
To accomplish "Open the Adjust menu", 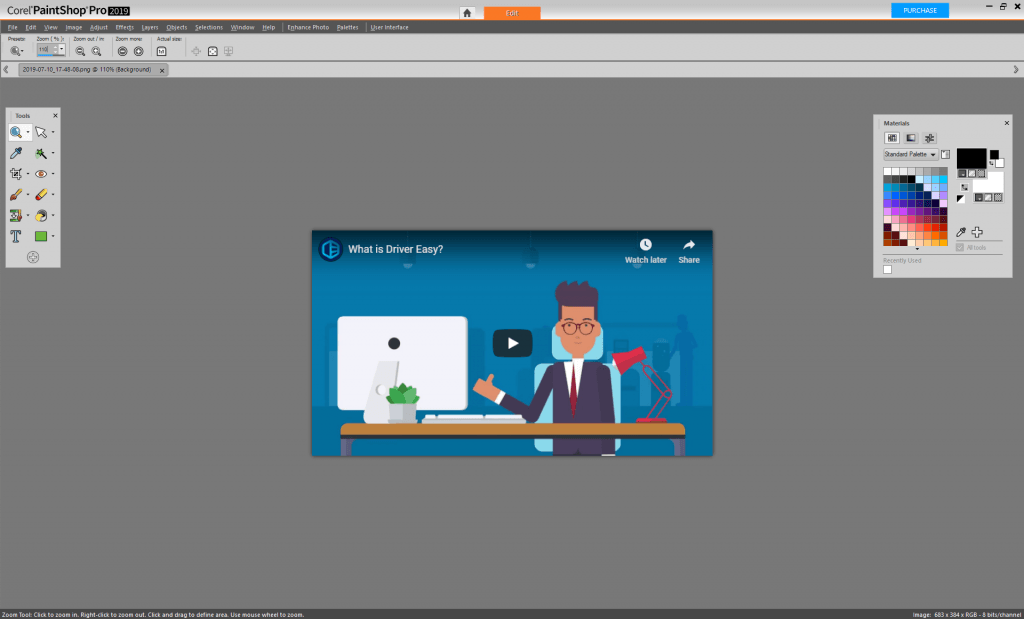I will click(x=99, y=27).
